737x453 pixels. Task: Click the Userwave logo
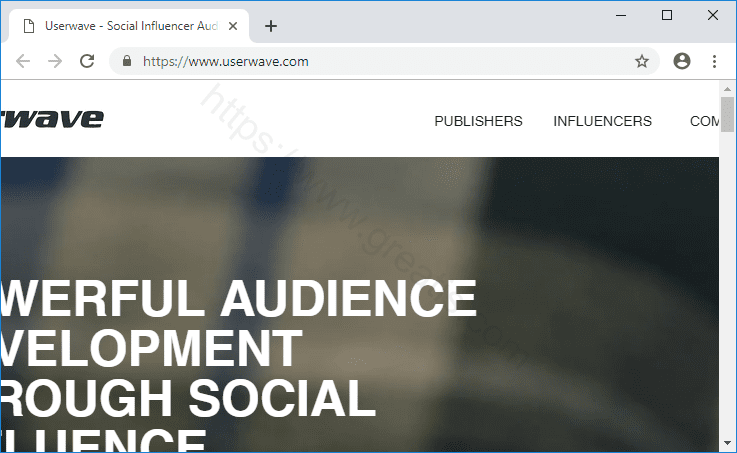52,118
